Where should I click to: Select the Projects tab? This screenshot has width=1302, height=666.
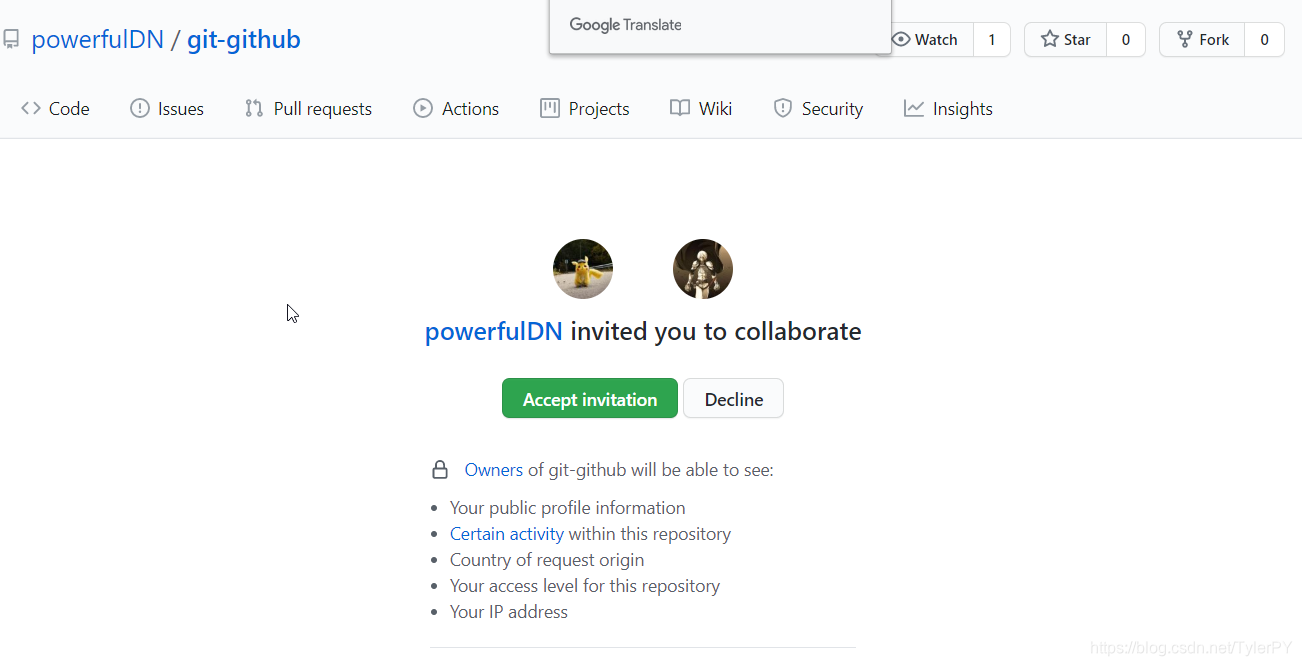click(x=585, y=109)
